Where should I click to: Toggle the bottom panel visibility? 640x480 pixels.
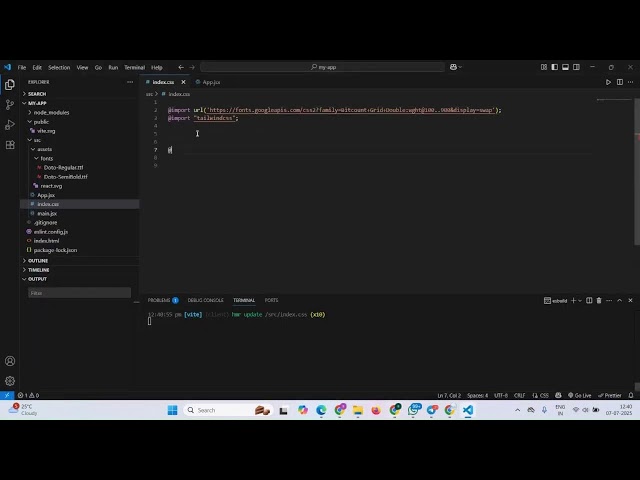coord(565,67)
